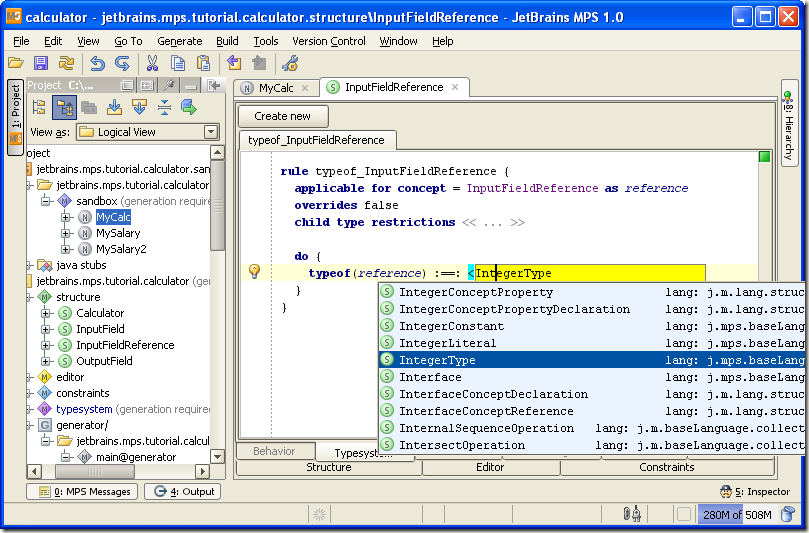This screenshot has width=809, height=533.
Task: Open the Generate menu
Action: click(180, 41)
